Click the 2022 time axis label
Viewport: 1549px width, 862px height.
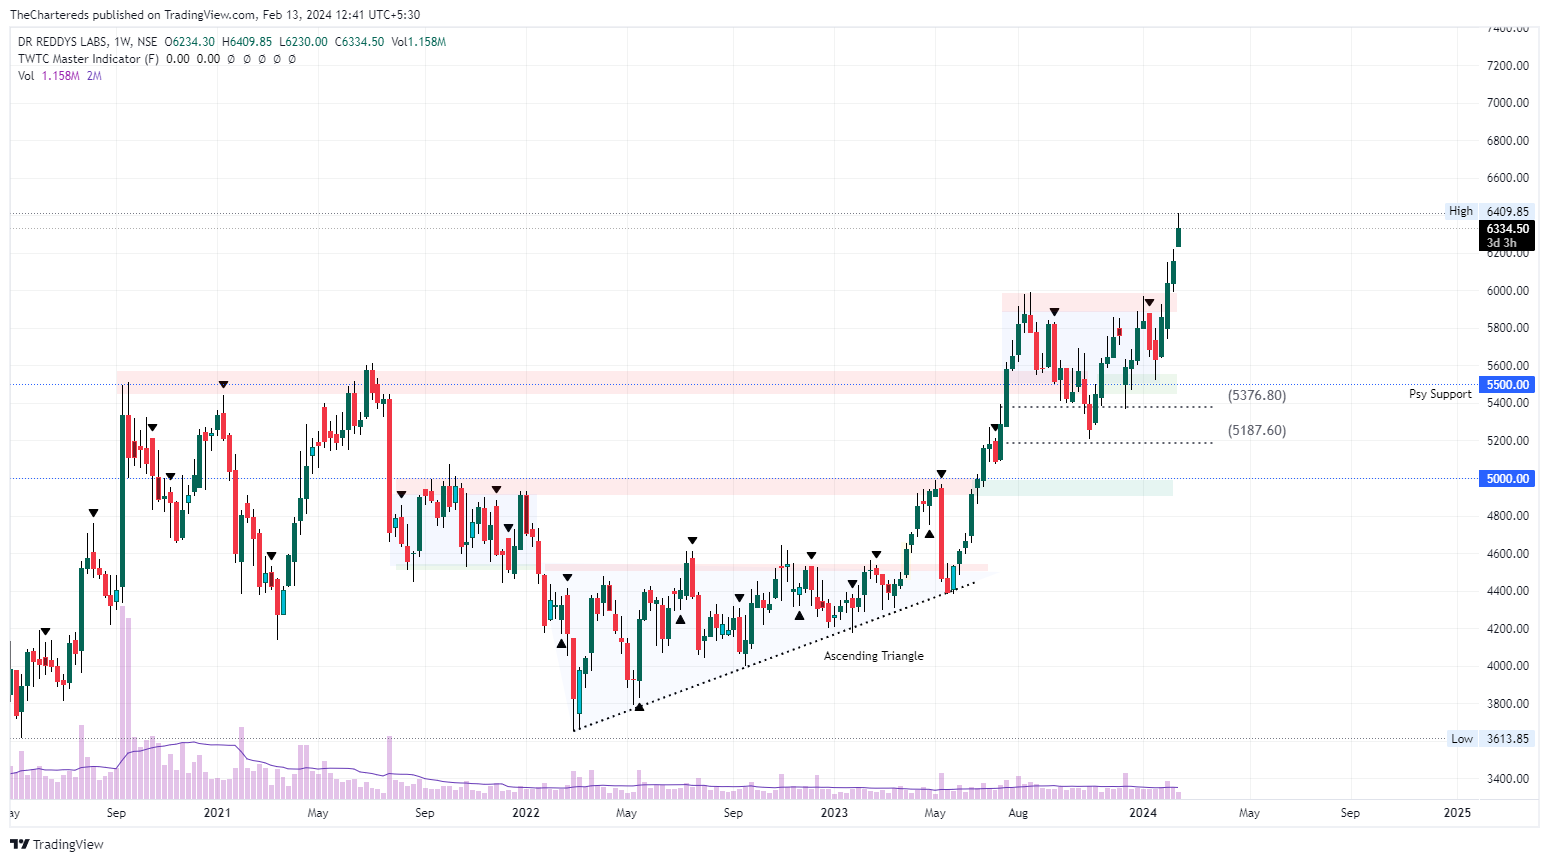click(526, 813)
